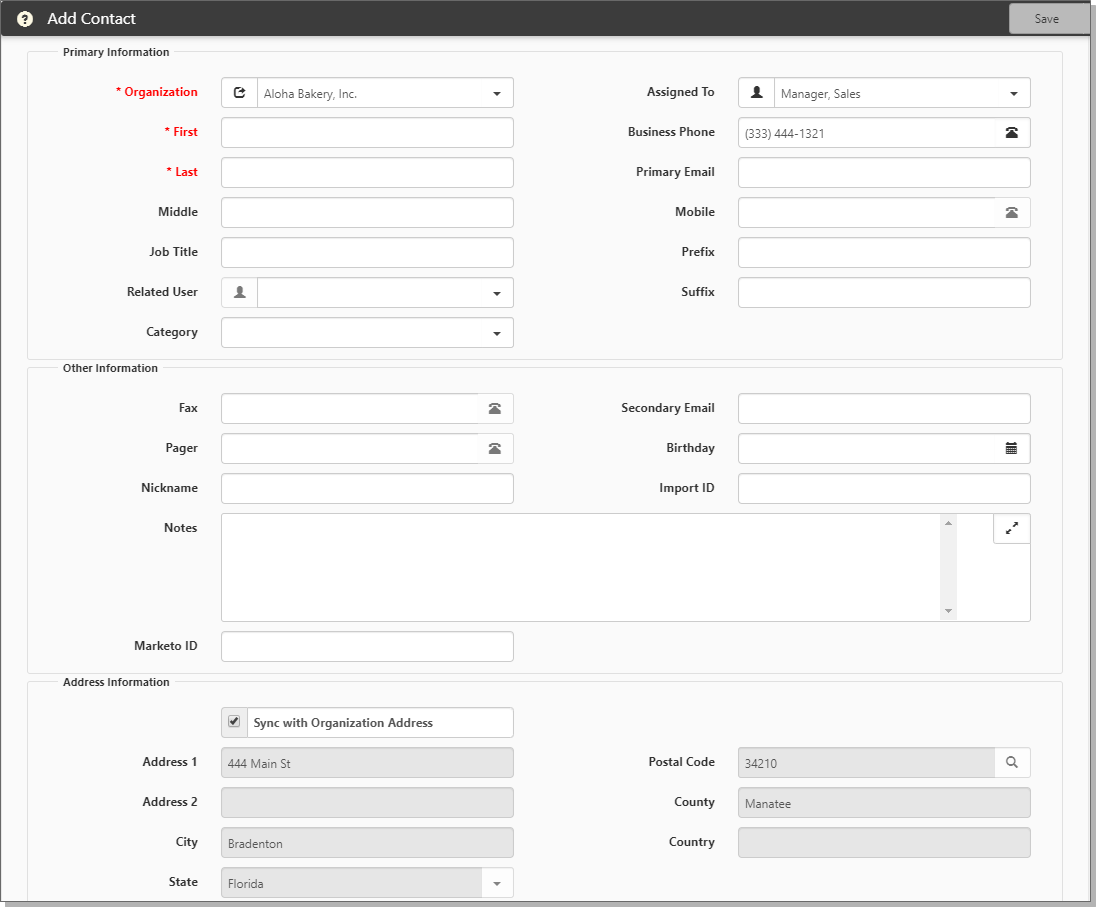Viewport: 1096px width, 907px height.
Task: Click the Organization refresh arrow icon
Action: click(x=239, y=93)
